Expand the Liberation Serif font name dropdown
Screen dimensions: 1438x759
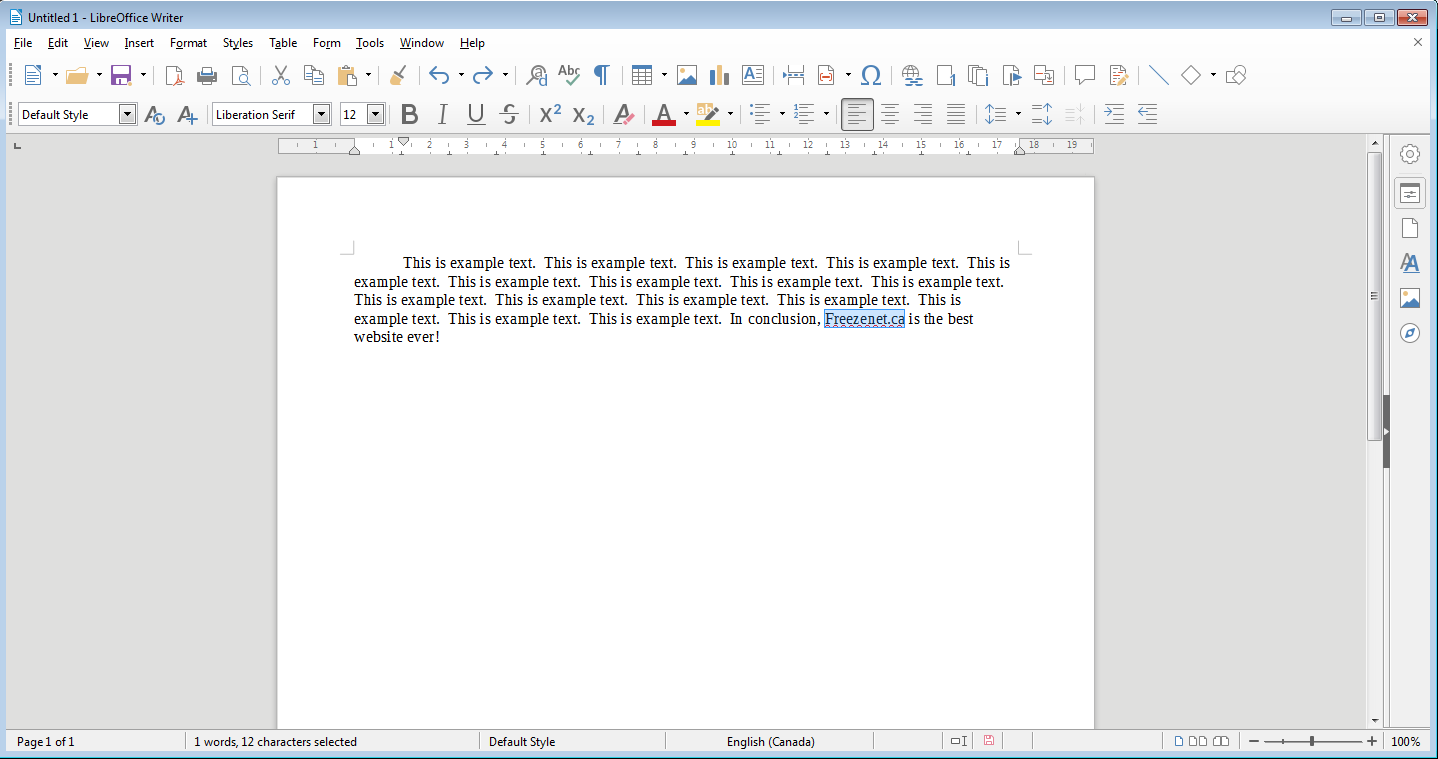click(x=321, y=115)
